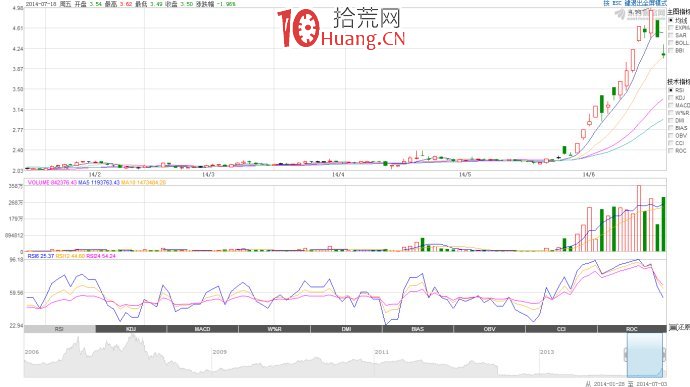Click the RSI12 legend value text
Viewport: 690px width, 387px height.
70,256
